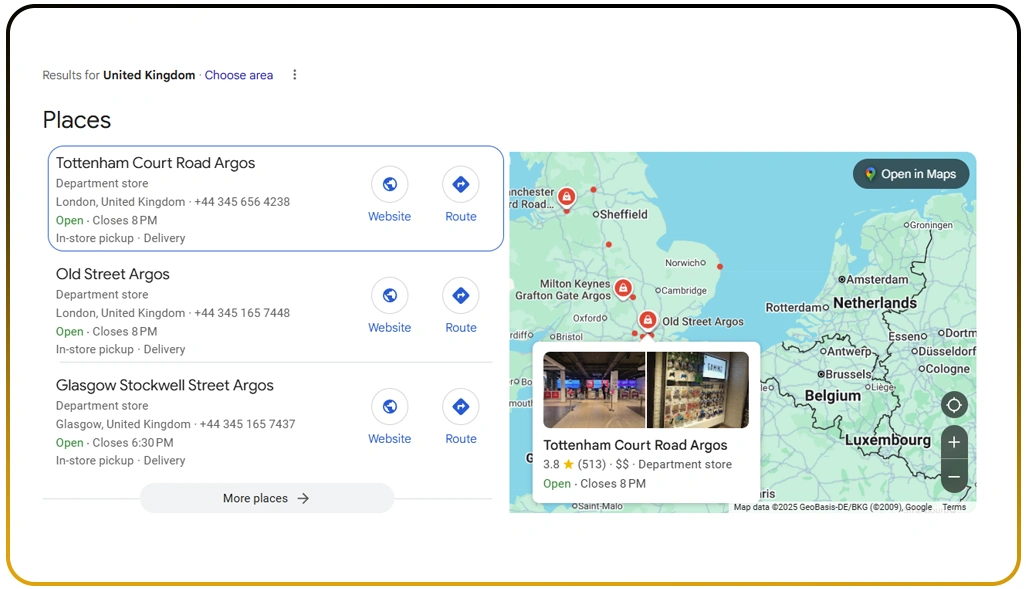
Task: Open Glasgow Stockwell Street Argos listing title
Action: click(x=165, y=385)
